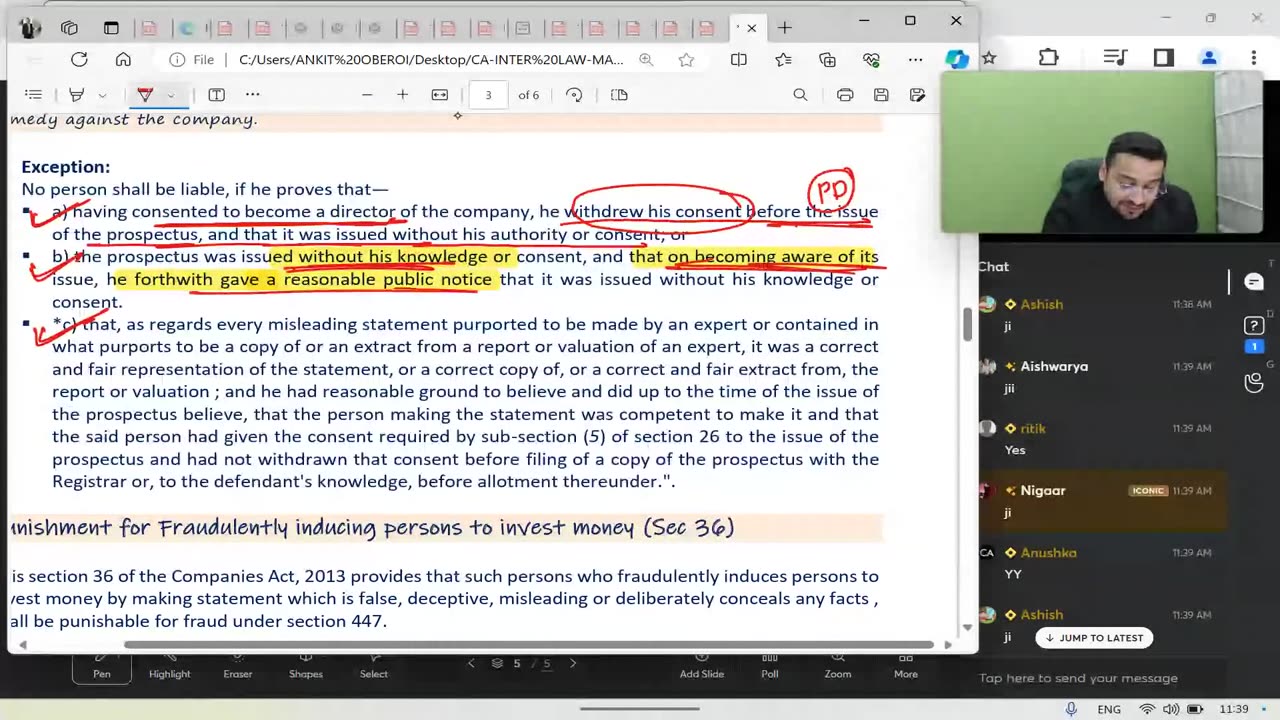Jump to latest chat message
Image resolution: width=1280 pixels, height=720 pixels.
[1094, 638]
